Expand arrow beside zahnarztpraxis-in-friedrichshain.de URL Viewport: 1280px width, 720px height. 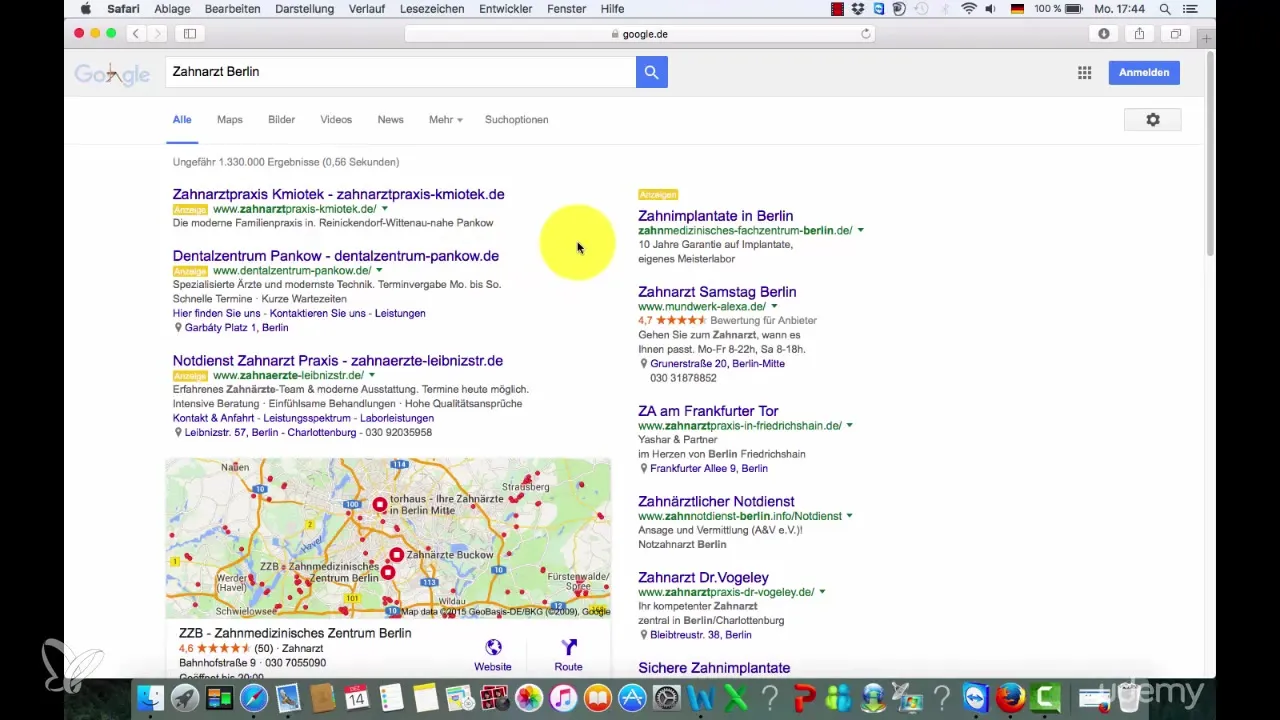[x=849, y=426]
